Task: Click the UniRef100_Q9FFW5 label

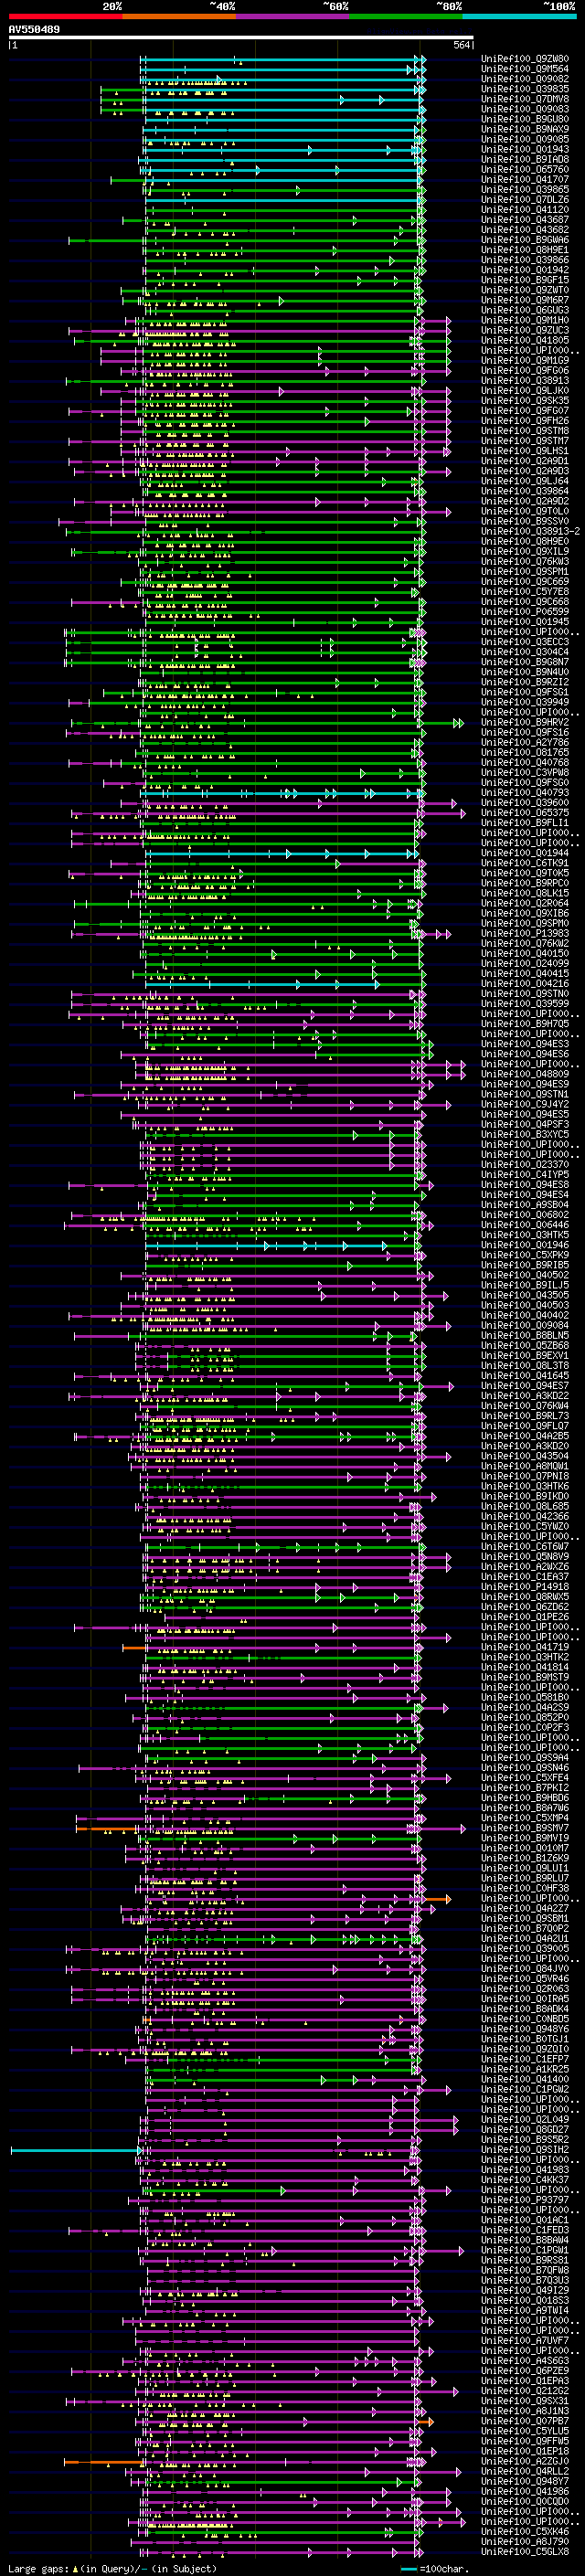Action: click(x=525, y=2441)
